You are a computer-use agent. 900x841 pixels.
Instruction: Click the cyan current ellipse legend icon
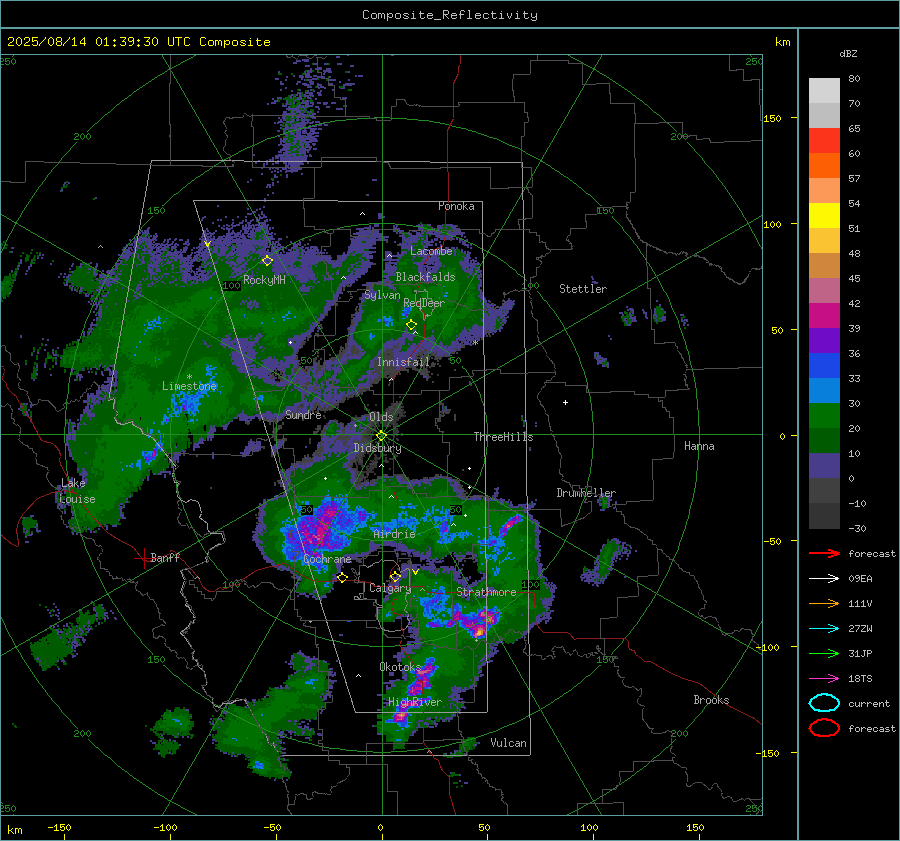click(824, 703)
